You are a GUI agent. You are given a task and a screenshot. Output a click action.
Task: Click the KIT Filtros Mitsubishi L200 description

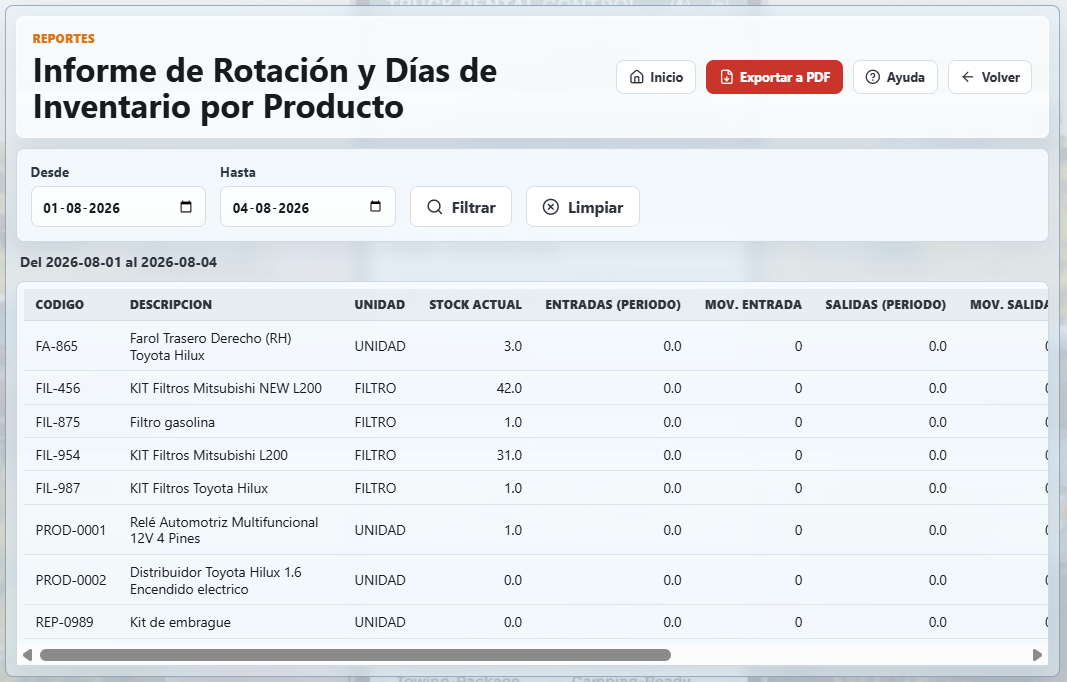coord(209,455)
